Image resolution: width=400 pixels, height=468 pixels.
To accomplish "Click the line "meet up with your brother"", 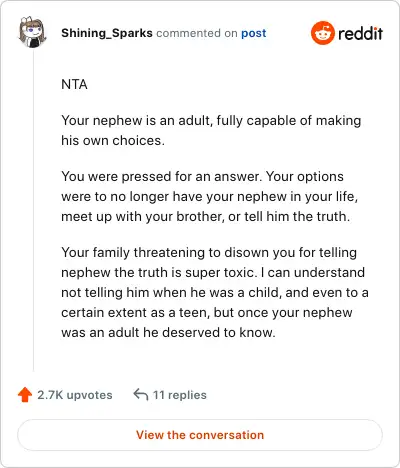I will click(205, 216).
